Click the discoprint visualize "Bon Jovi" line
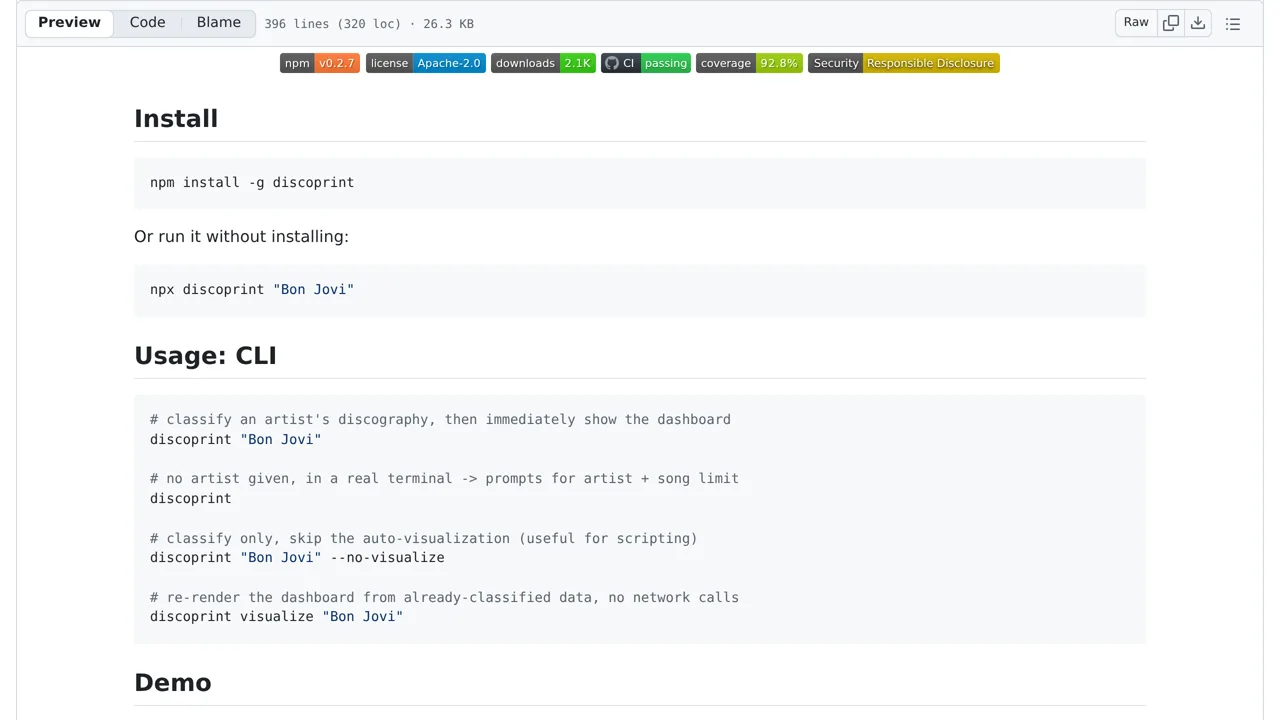The height and width of the screenshot is (720, 1280). click(x=276, y=617)
